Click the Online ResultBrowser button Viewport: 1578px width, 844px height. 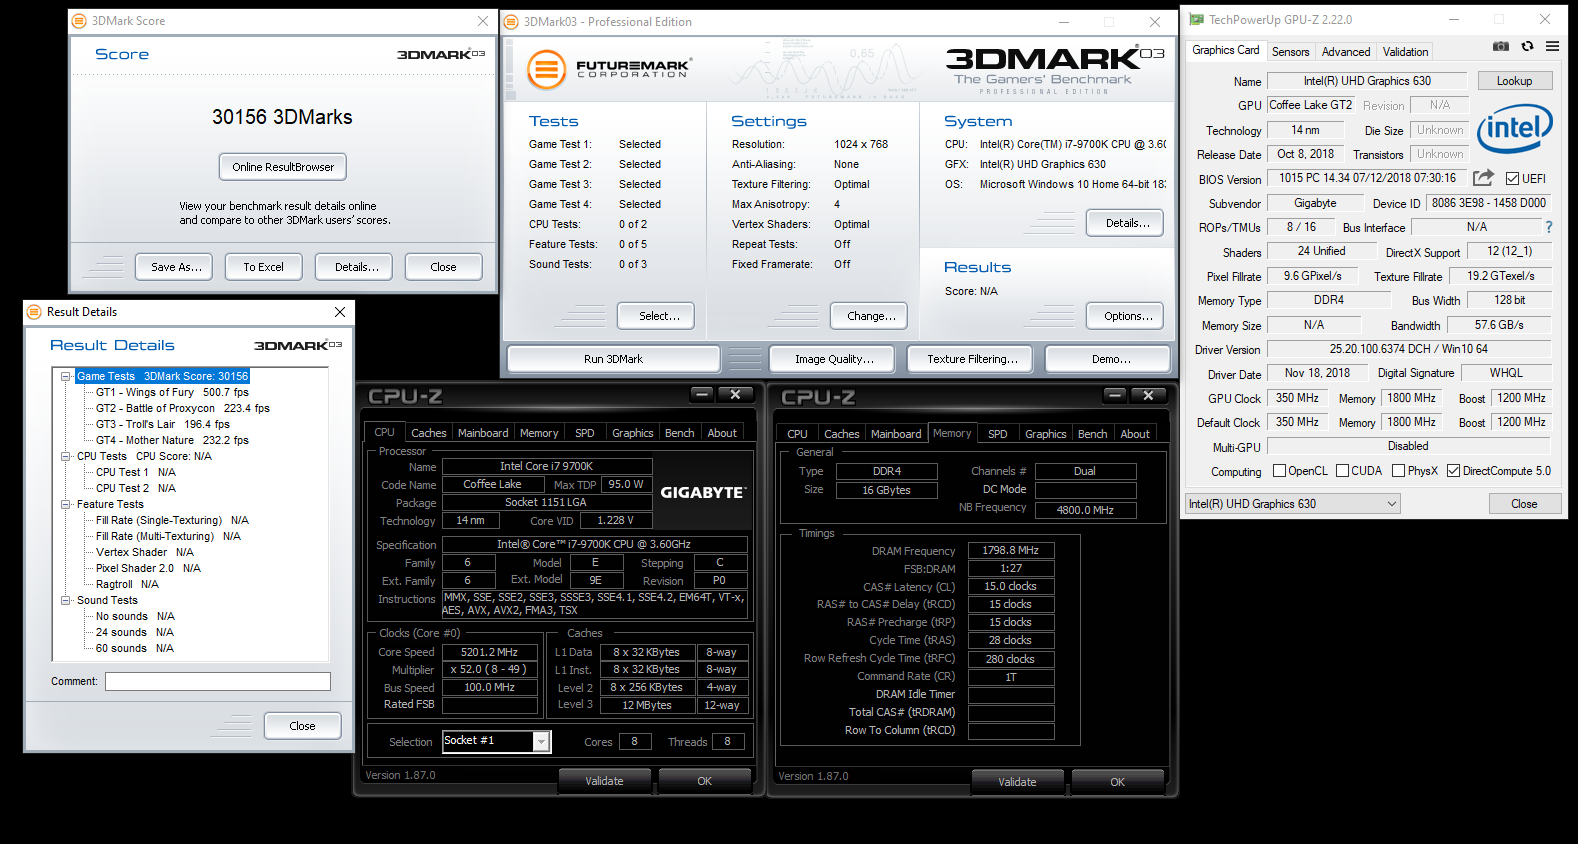(x=283, y=167)
